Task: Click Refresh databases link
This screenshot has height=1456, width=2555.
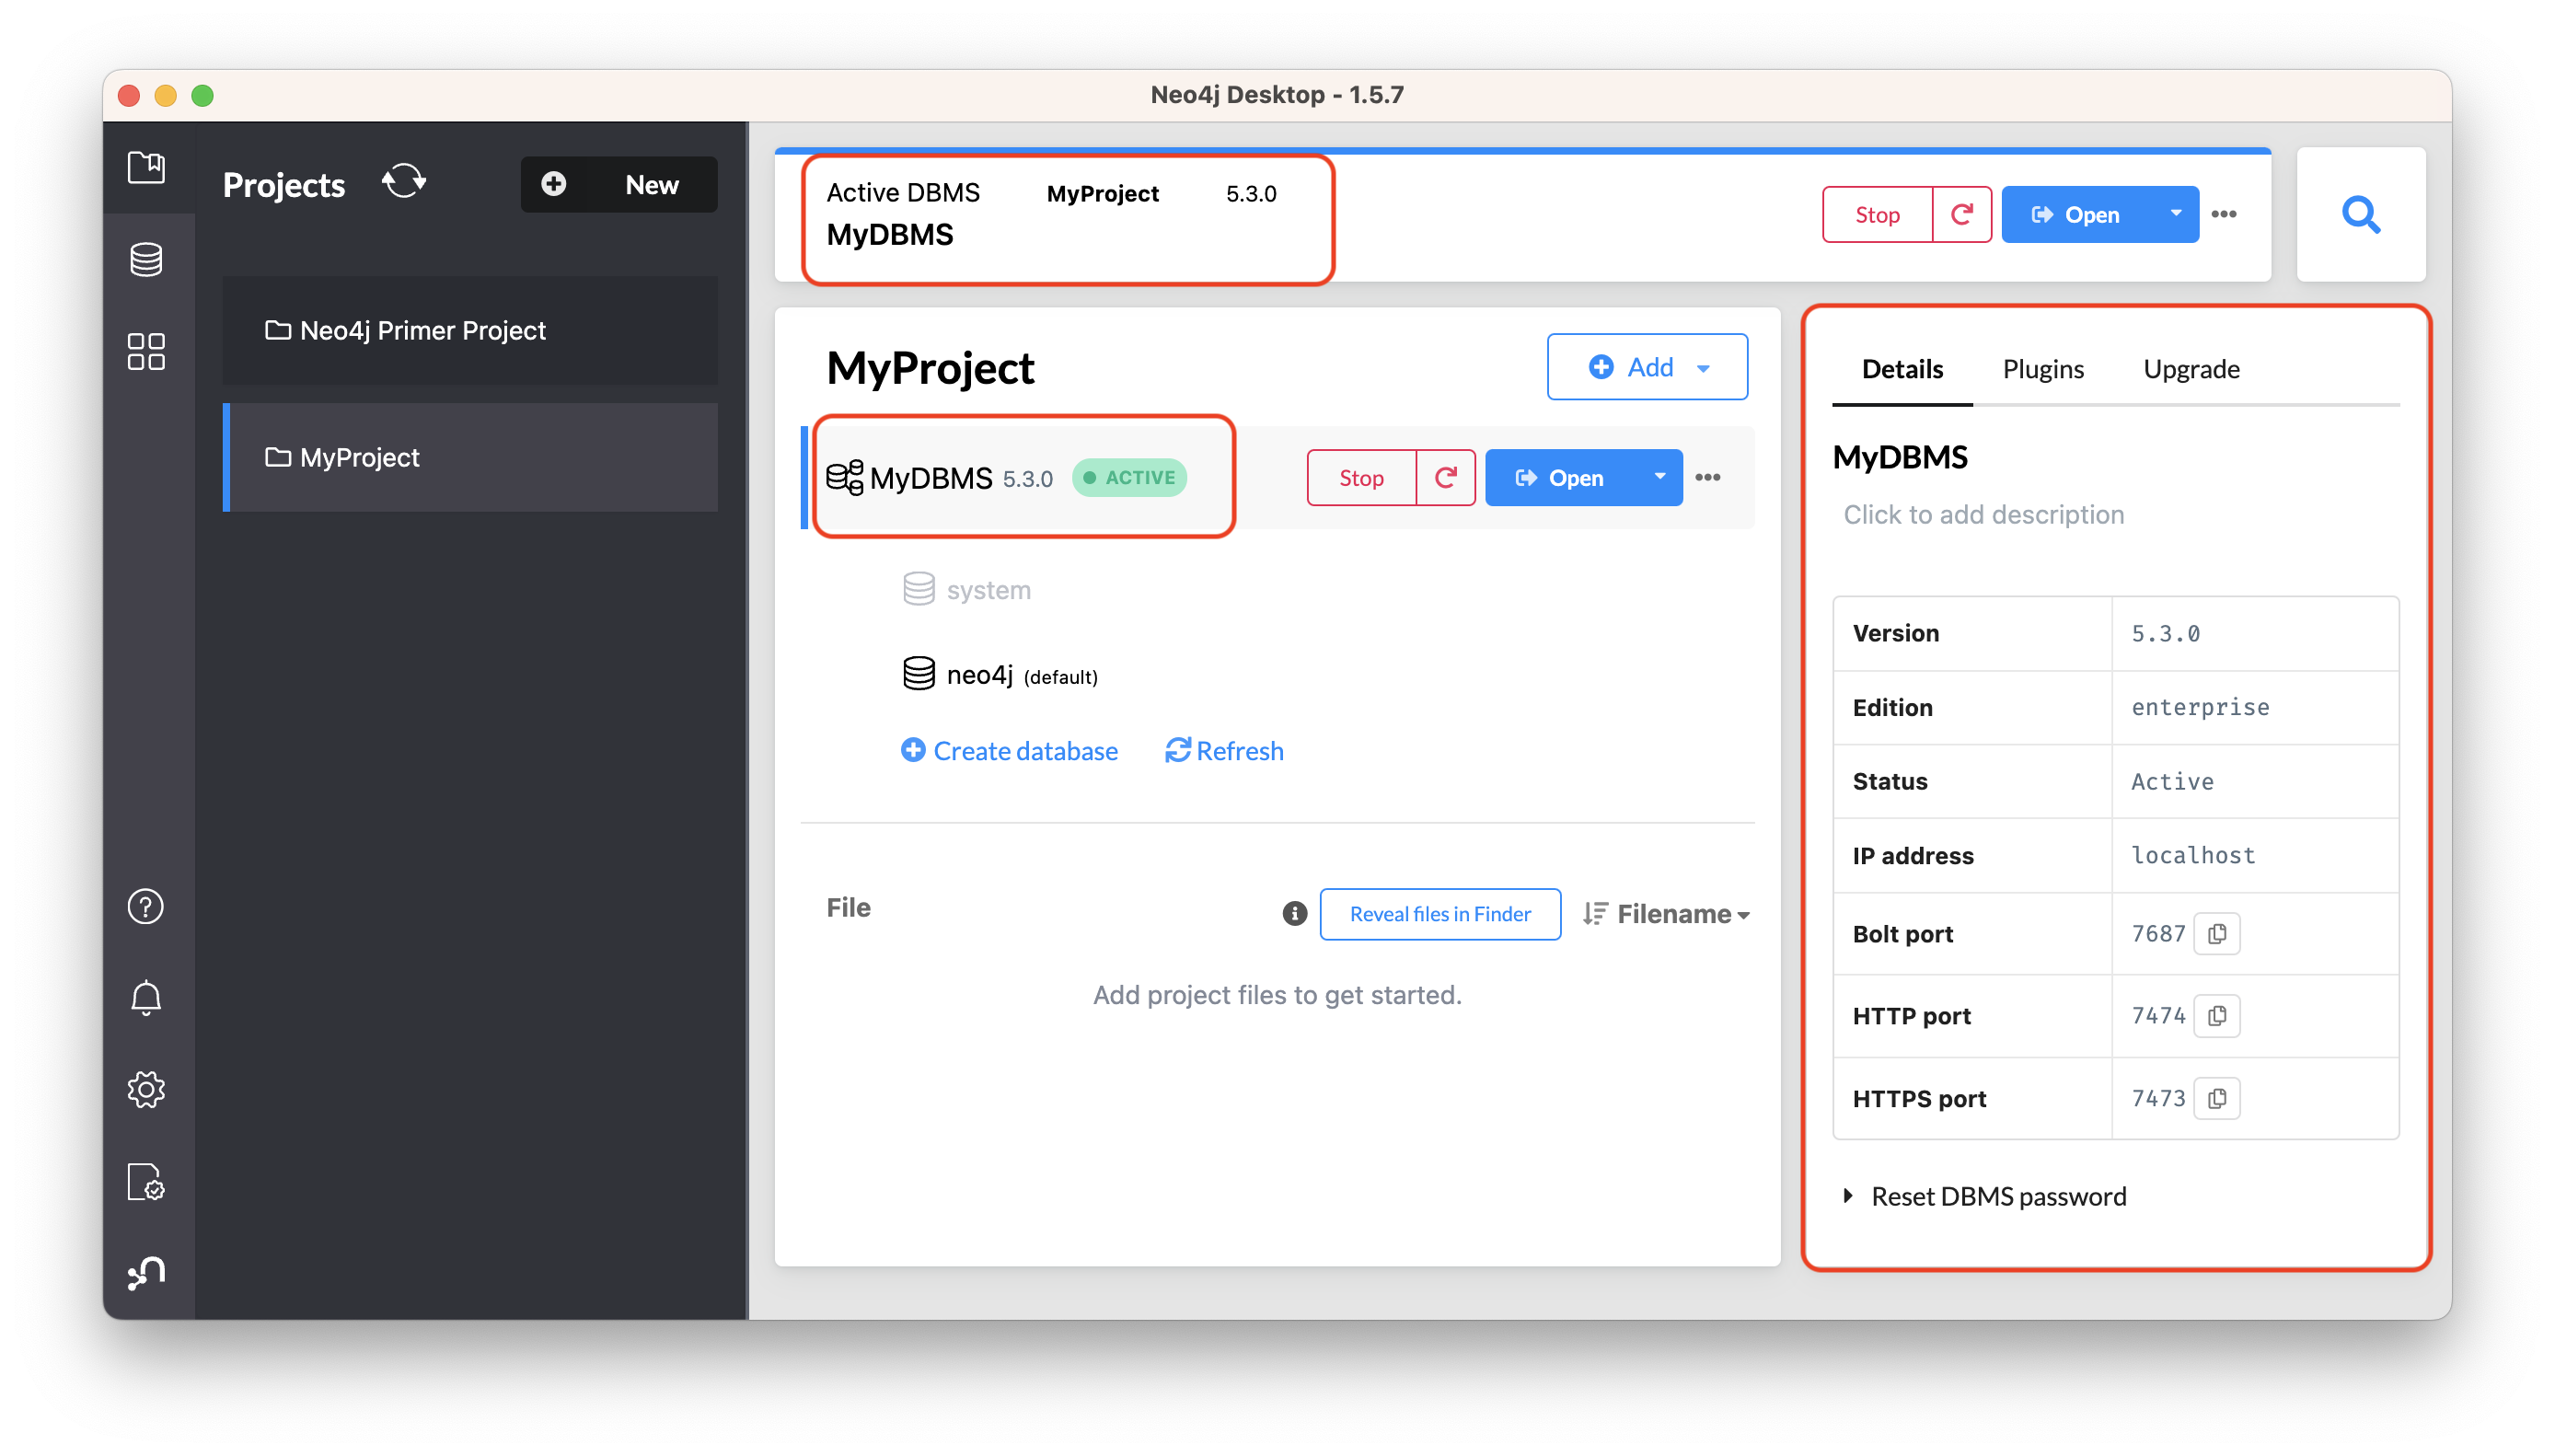Action: click(1224, 750)
